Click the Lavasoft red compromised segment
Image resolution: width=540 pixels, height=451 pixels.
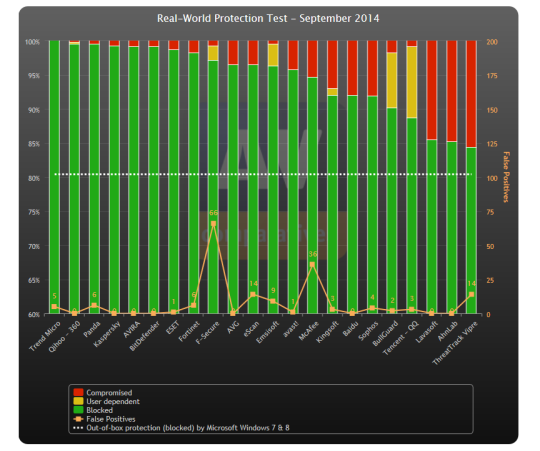pyautogui.click(x=432, y=90)
